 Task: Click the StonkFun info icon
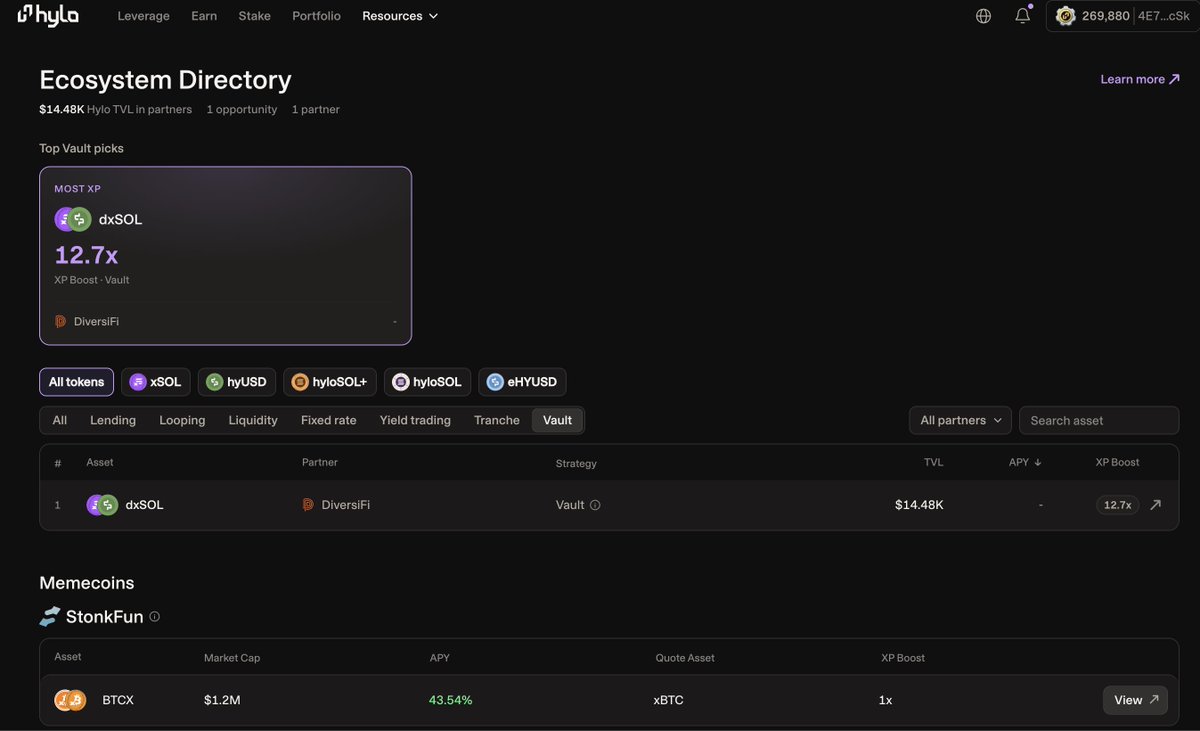pyautogui.click(x=154, y=617)
